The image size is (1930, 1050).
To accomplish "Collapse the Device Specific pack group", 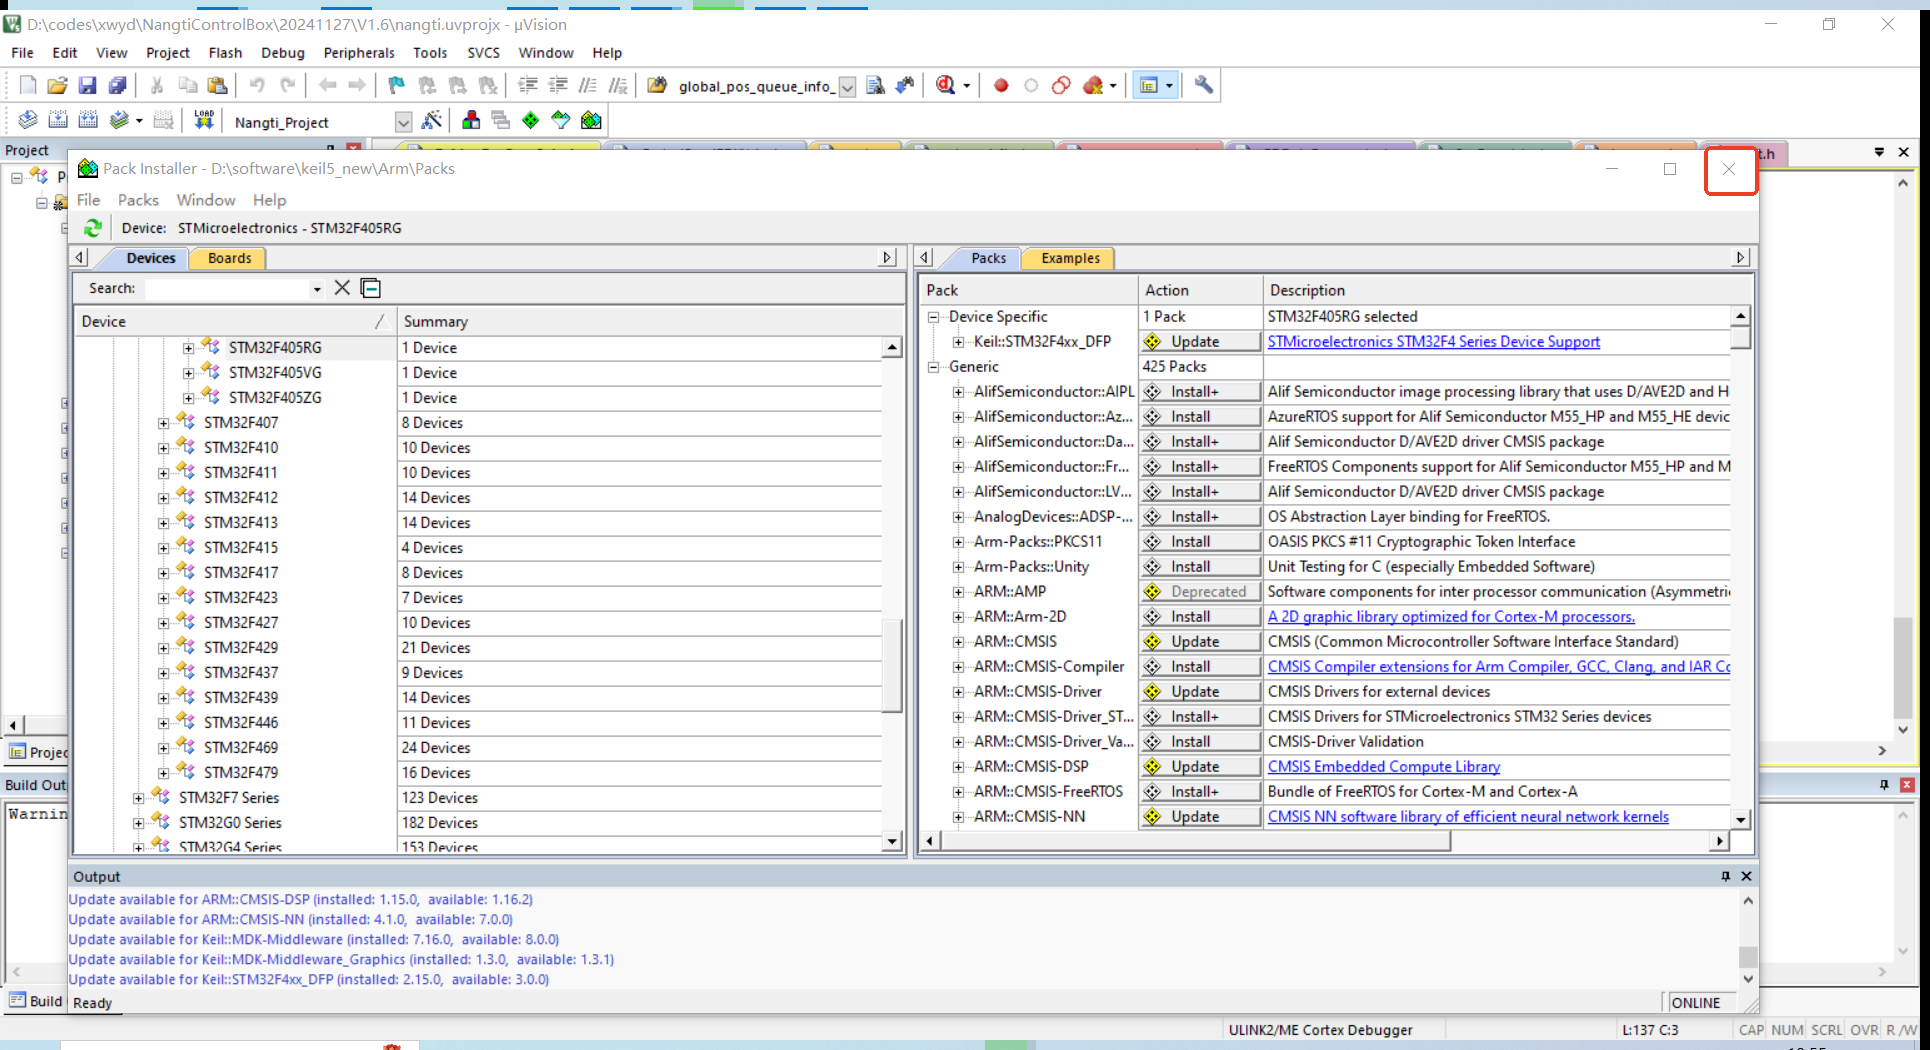I will pyautogui.click(x=933, y=317).
